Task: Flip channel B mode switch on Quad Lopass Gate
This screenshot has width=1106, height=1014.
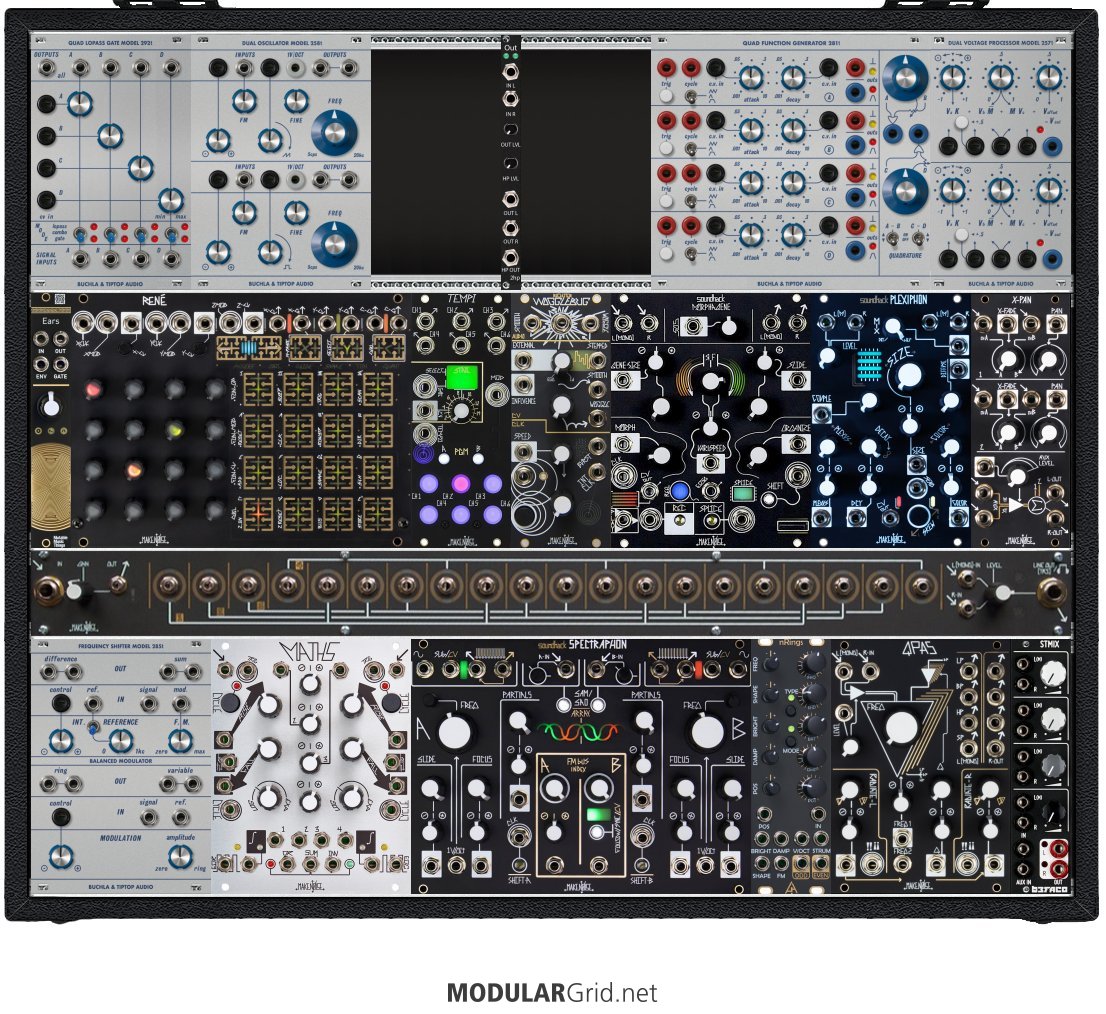Action: (111, 234)
